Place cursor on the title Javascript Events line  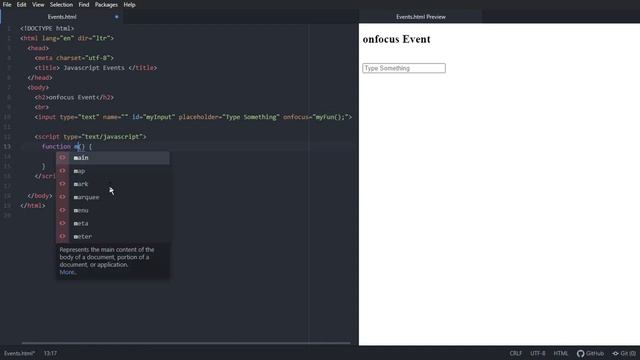click(x=96, y=68)
